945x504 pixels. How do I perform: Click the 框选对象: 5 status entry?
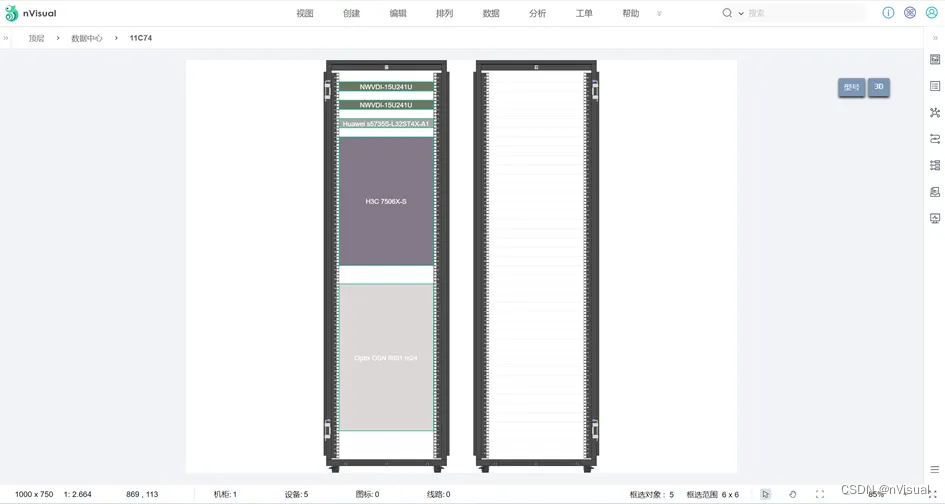pos(652,494)
